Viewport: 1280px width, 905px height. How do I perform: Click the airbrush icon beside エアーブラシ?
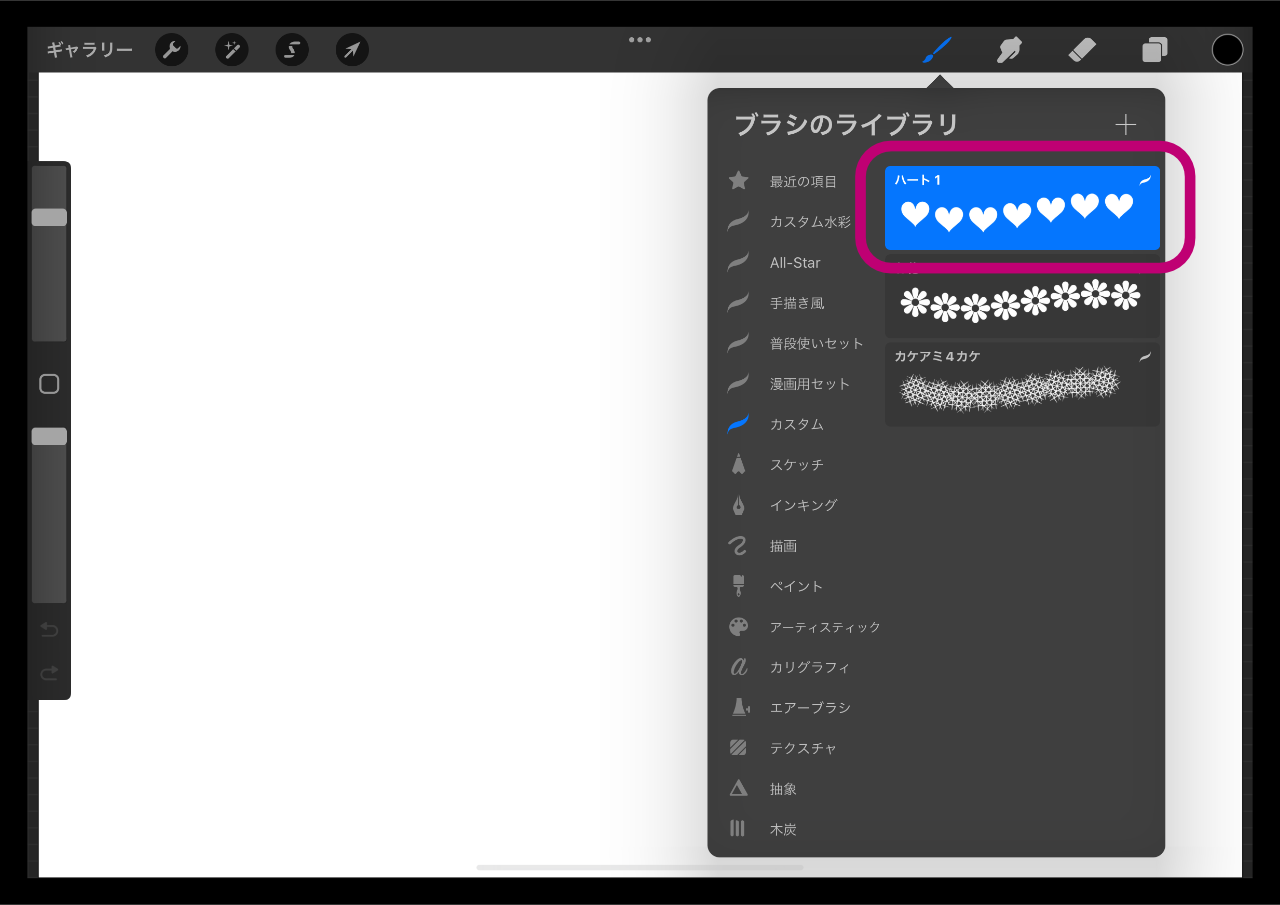tap(739, 708)
